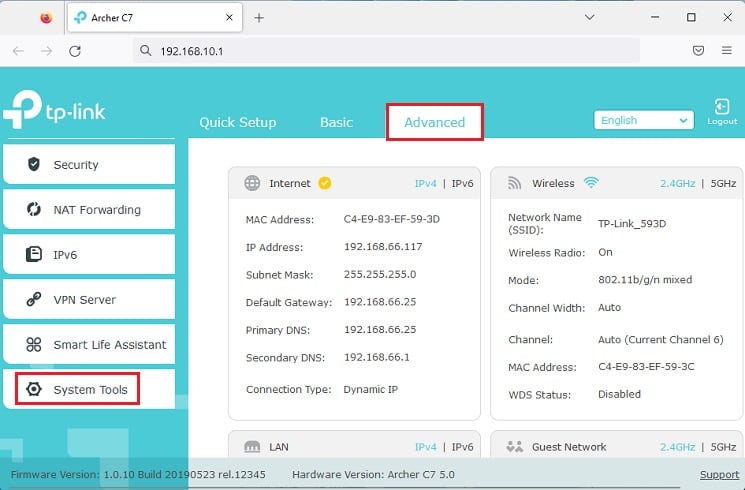Image resolution: width=745 pixels, height=490 pixels.
Task: Click the Logout label
Action: click(x=722, y=121)
